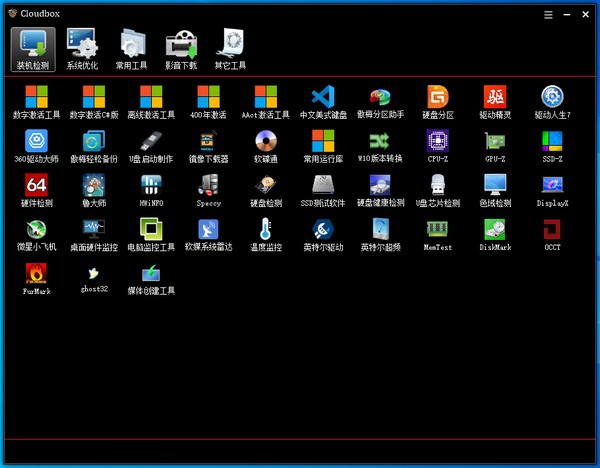Viewport: 600px width, 468px height.
Task: Launch W10版本转换
Action: point(380,146)
